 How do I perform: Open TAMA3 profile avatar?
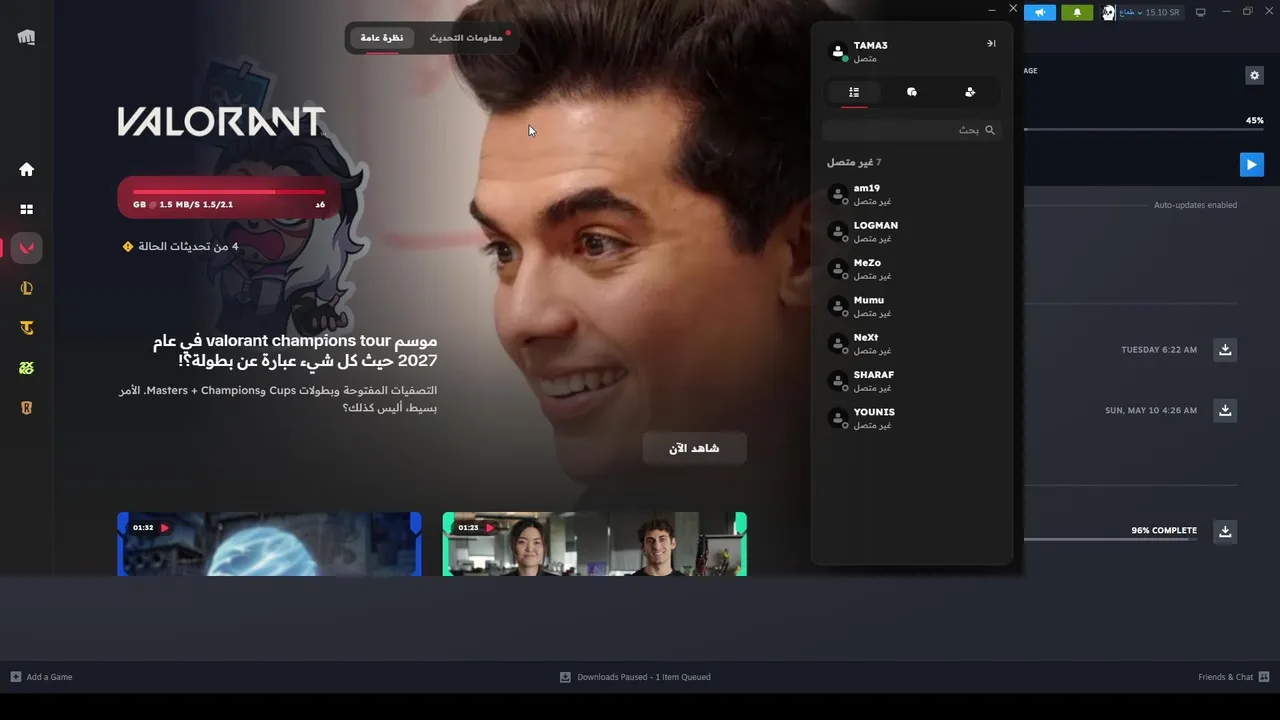838,51
